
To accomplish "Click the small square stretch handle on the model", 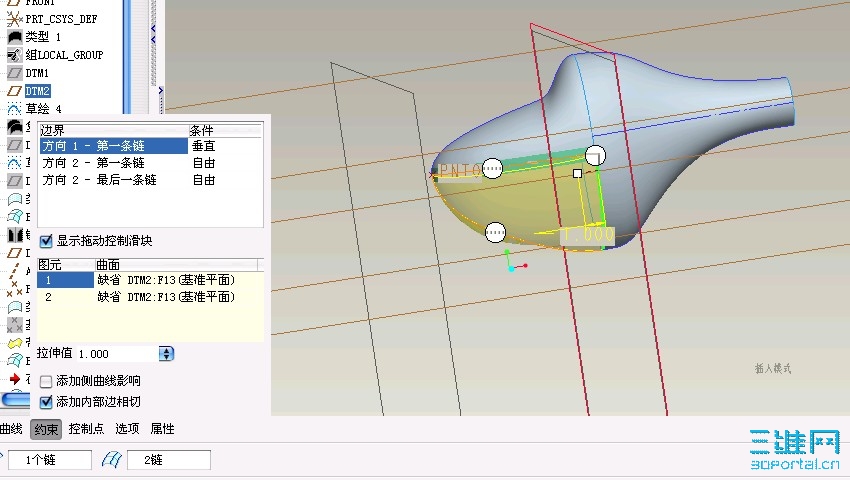I will point(577,174).
